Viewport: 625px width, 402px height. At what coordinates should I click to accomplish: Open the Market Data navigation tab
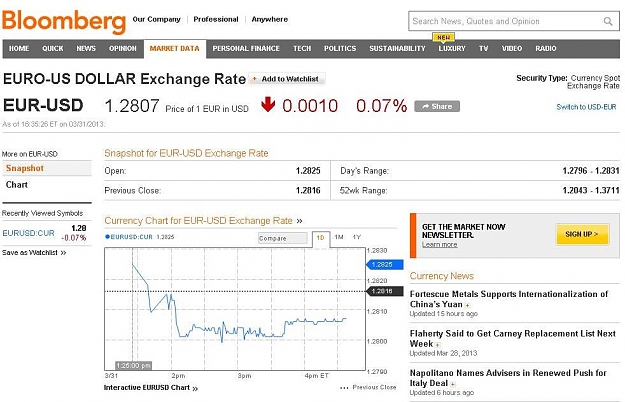pos(175,49)
